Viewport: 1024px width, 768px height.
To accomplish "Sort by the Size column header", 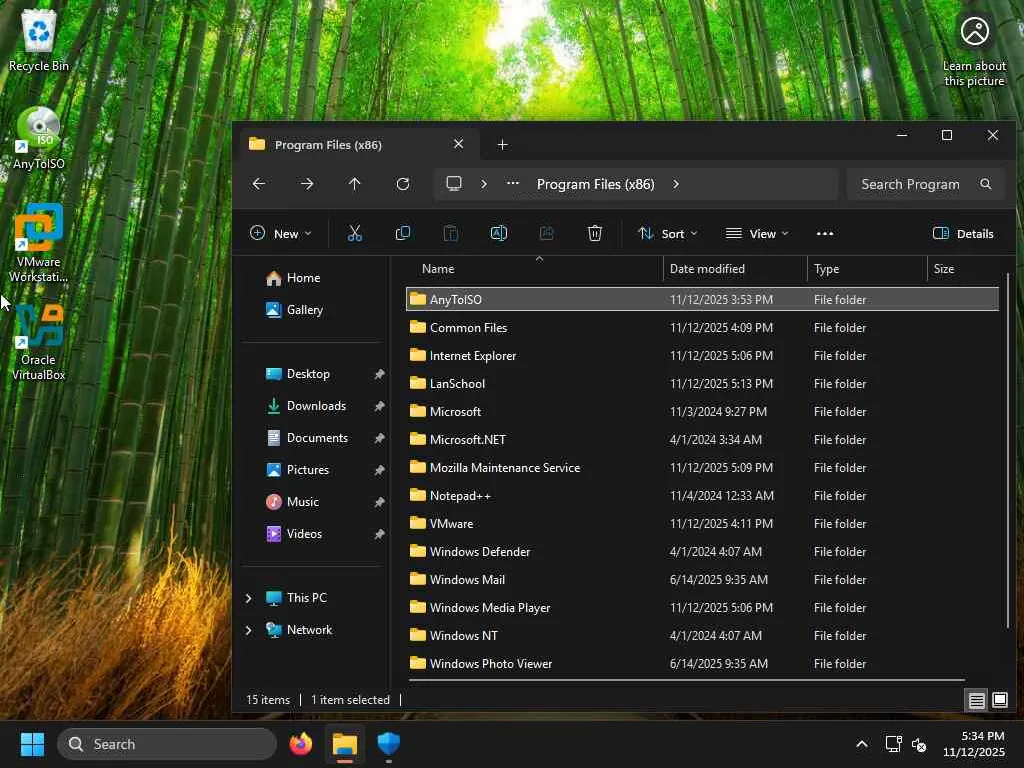I will (x=963, y=268).
